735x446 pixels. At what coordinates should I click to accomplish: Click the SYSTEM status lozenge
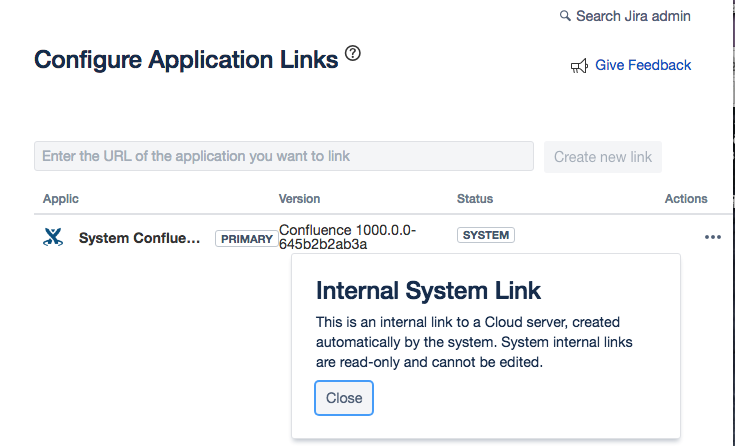point(486,236)
